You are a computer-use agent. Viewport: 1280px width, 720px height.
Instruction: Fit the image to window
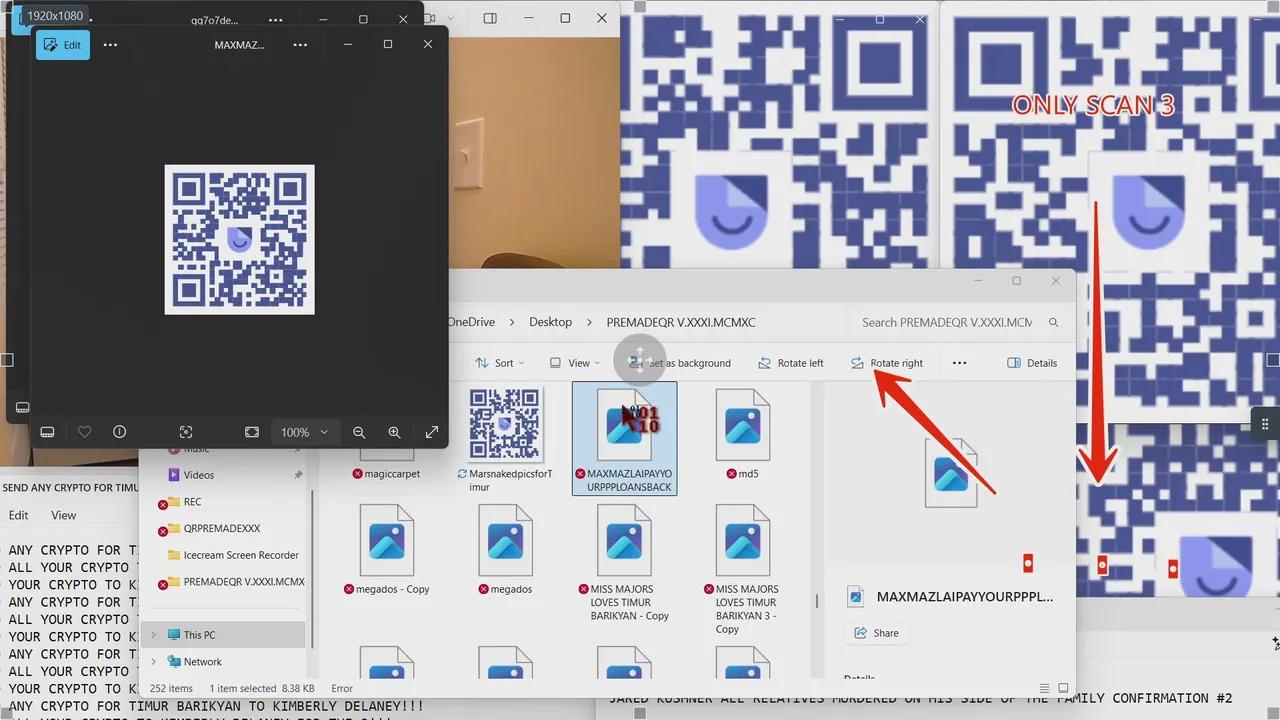(252, 432)
